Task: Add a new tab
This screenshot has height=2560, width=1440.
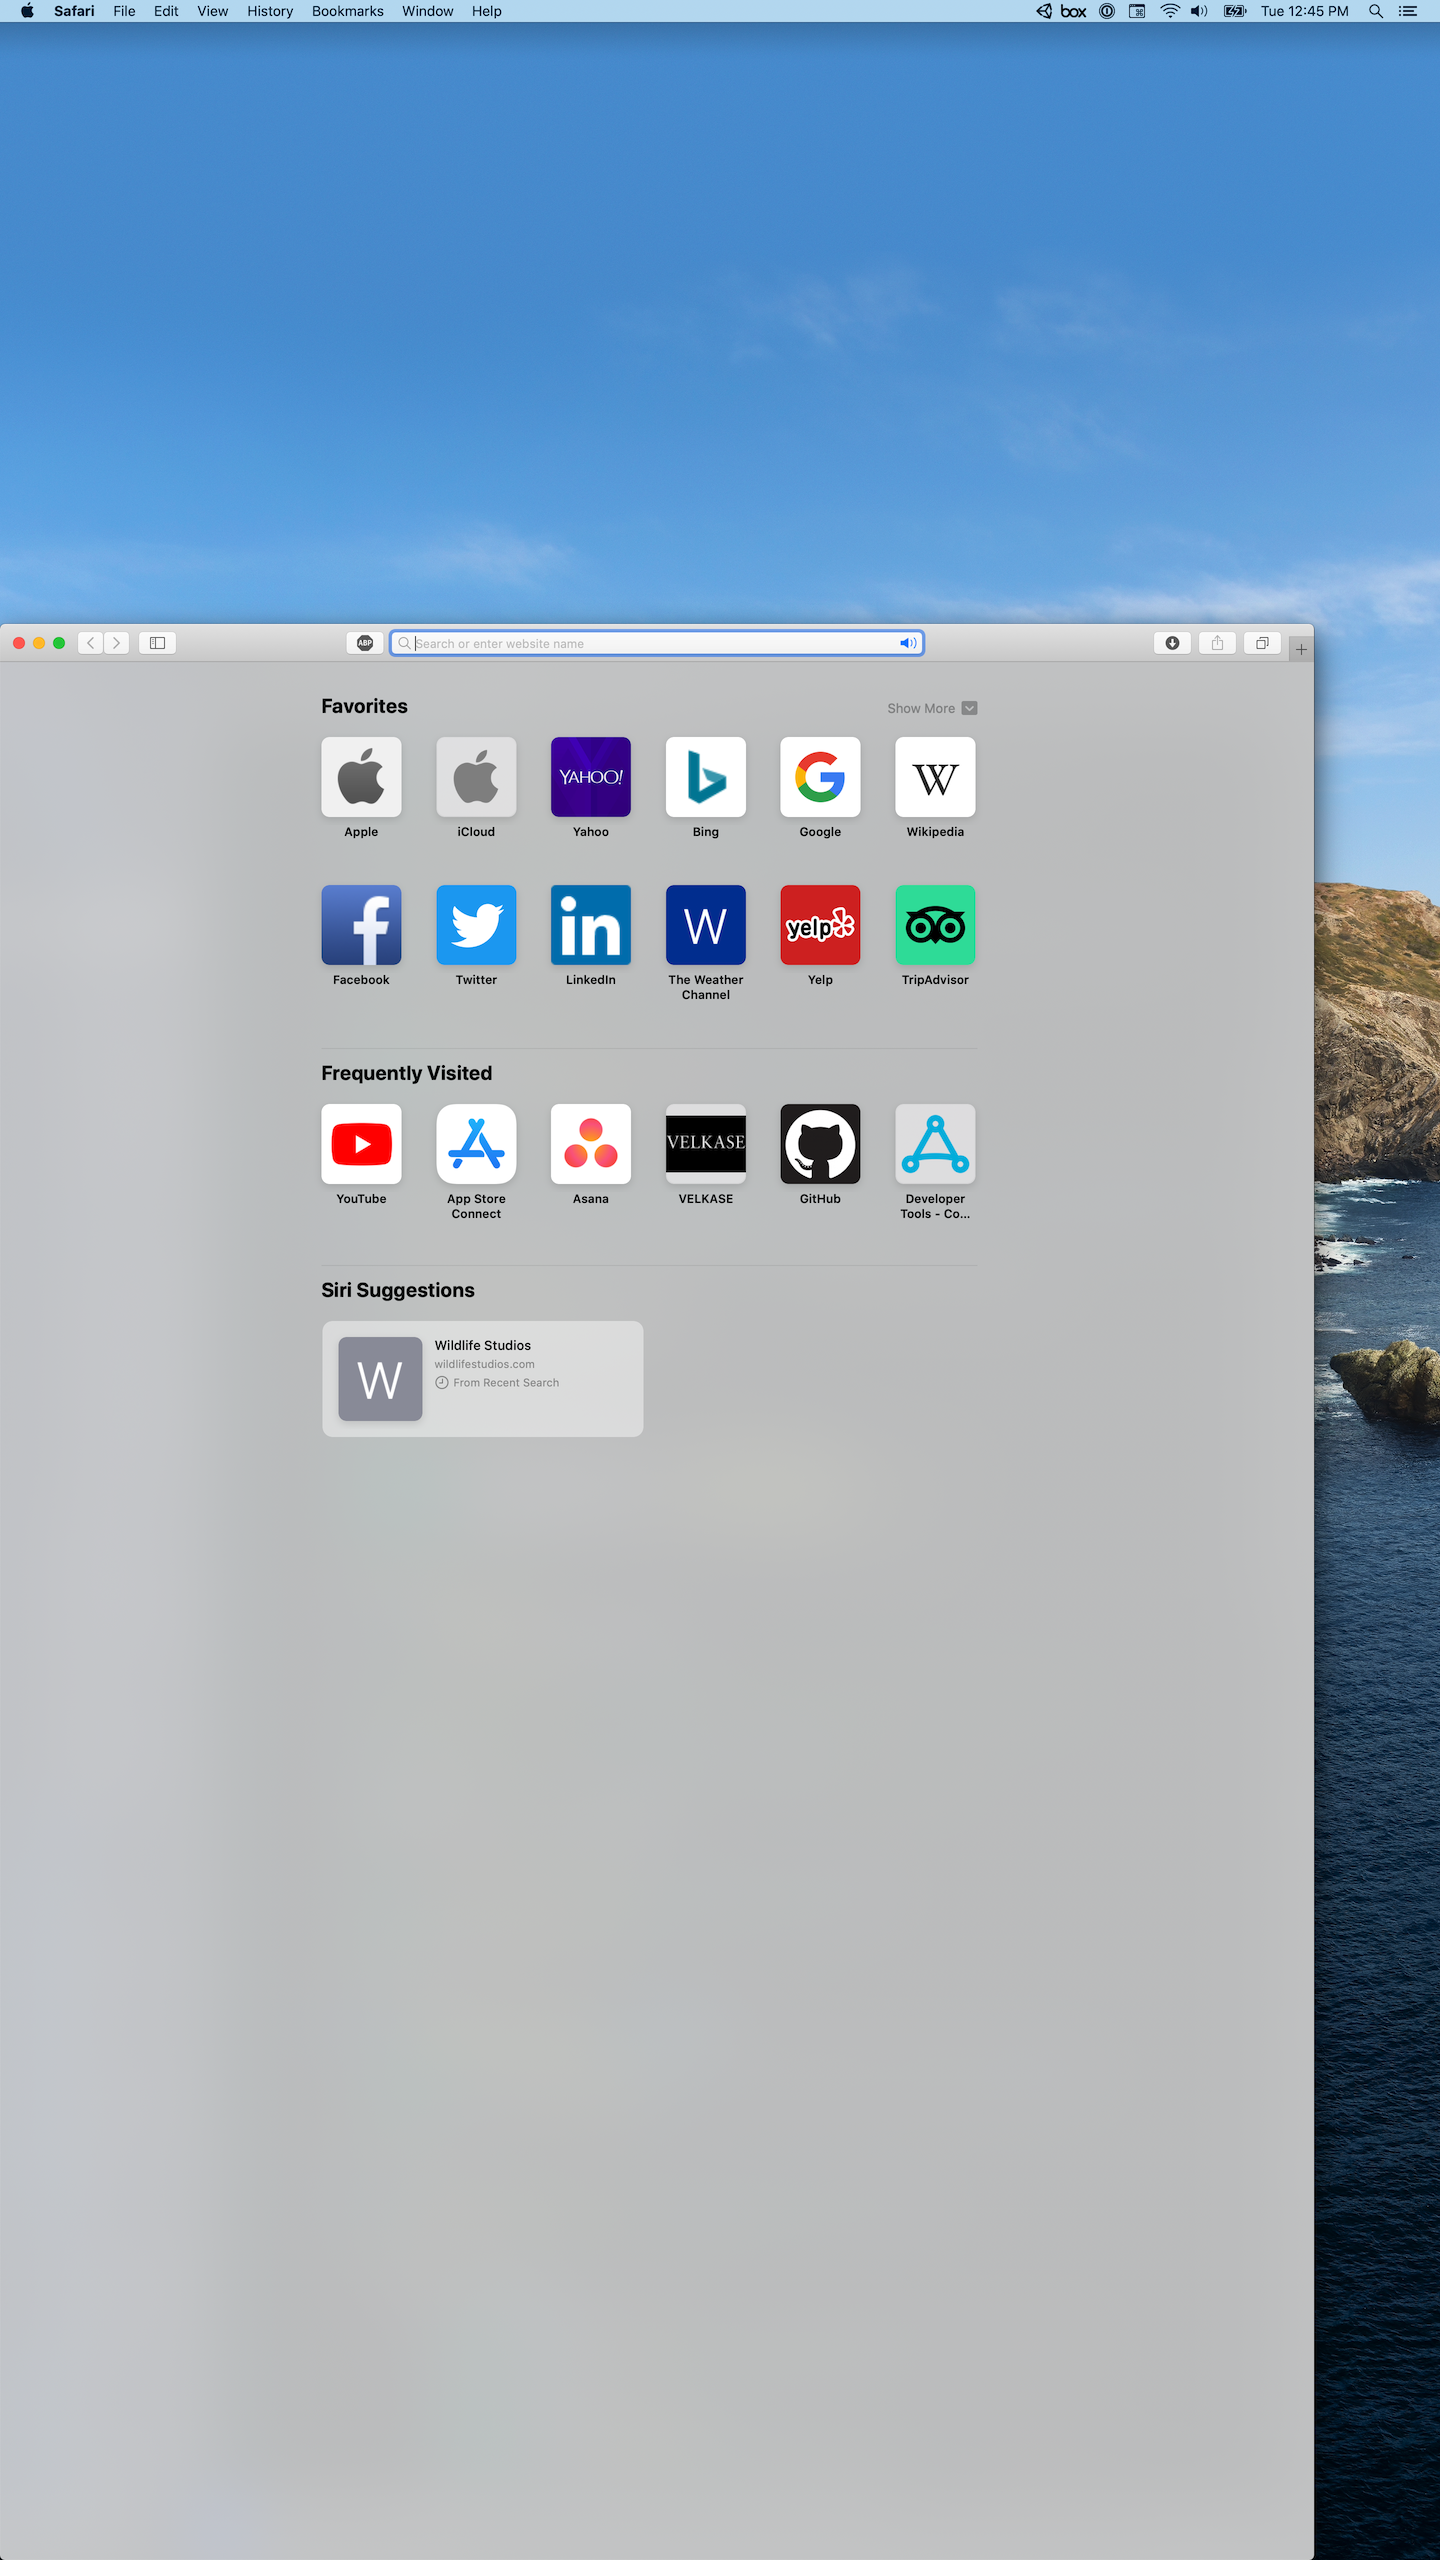Action: tap(1301, 650)
